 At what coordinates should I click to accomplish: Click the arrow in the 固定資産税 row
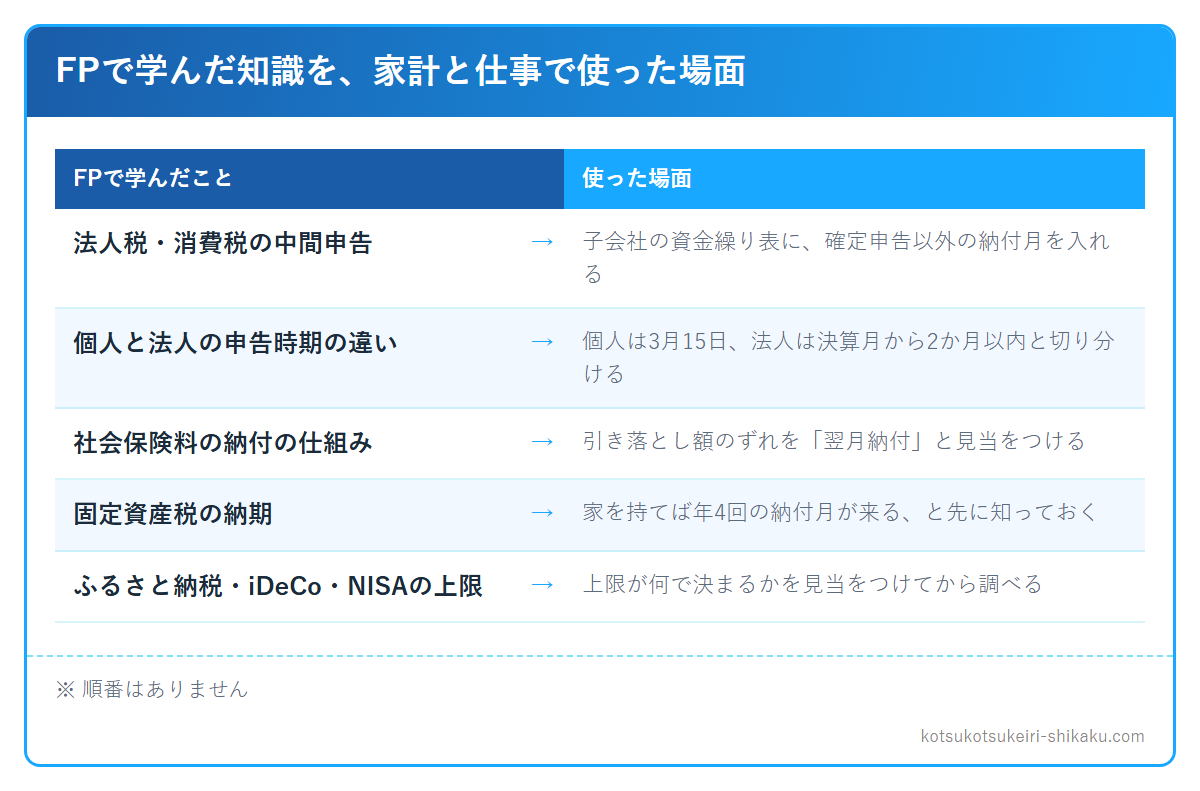pyautogui.click(x=542, y=513)
